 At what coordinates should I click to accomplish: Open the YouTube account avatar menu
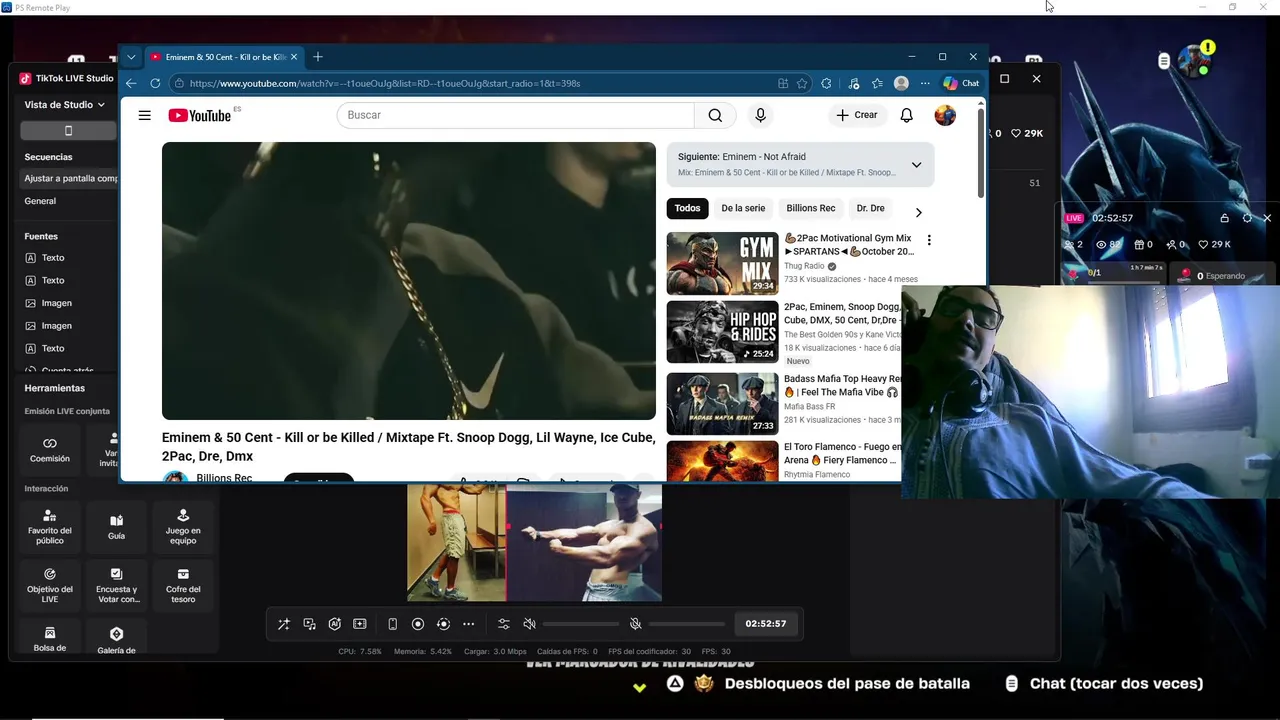pos(945,115)
